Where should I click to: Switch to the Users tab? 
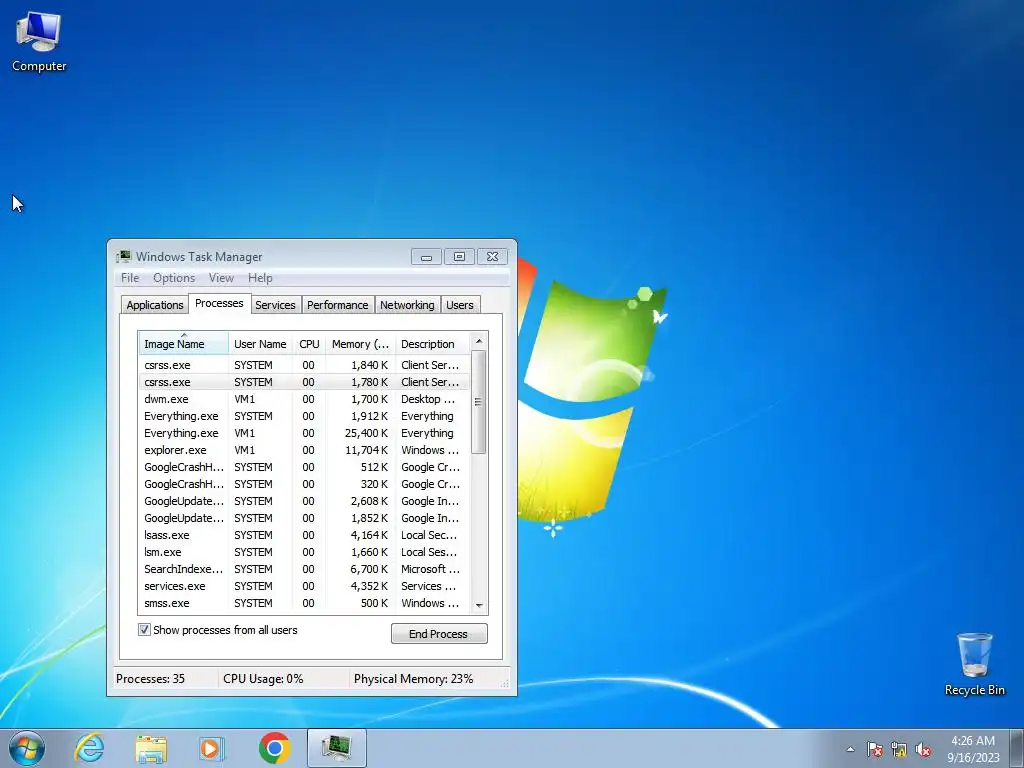tap(460, 305)
